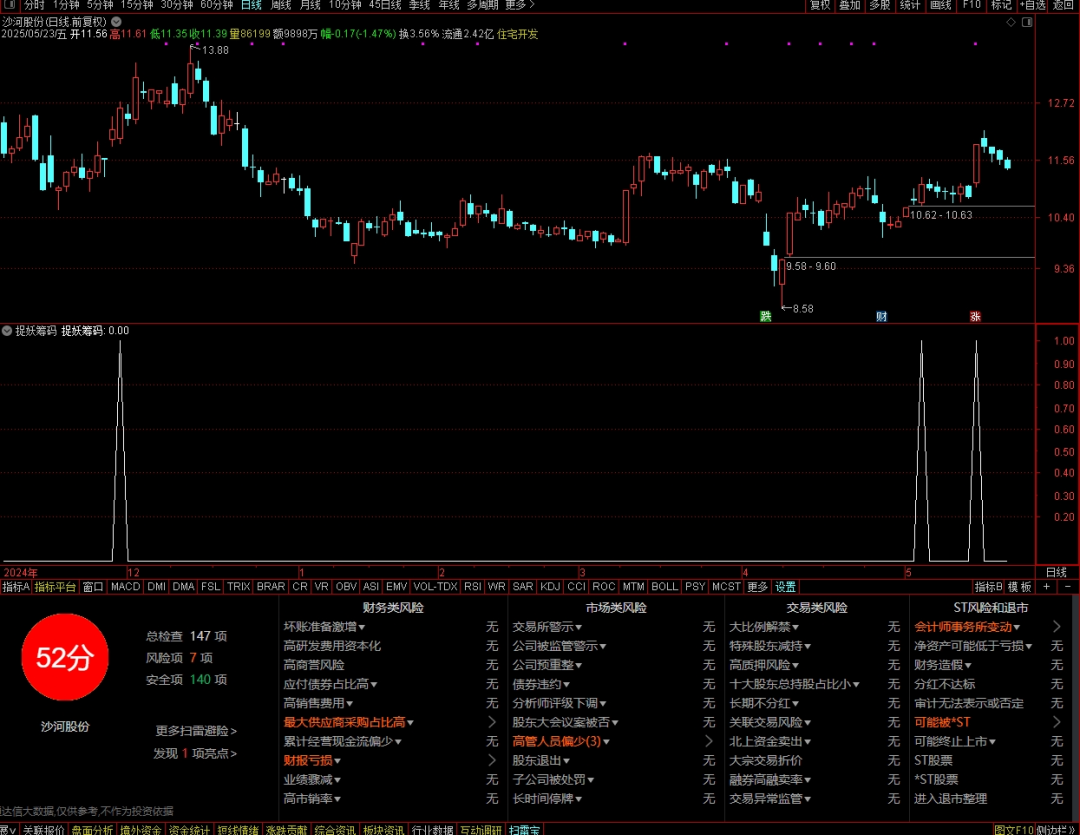Switch to the 5分钟 timeframe
Viewport: 1080px width, 835px height.
[x=100, y=5]
